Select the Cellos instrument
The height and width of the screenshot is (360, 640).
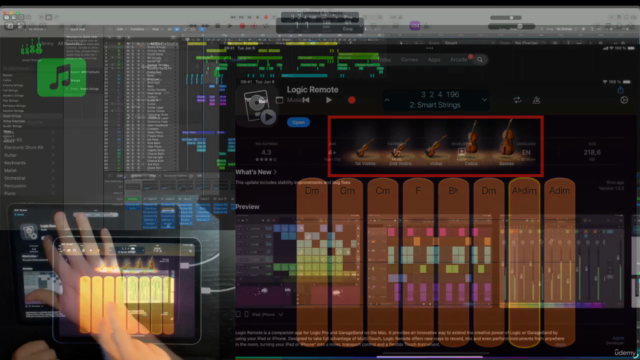tap(471, 143)
